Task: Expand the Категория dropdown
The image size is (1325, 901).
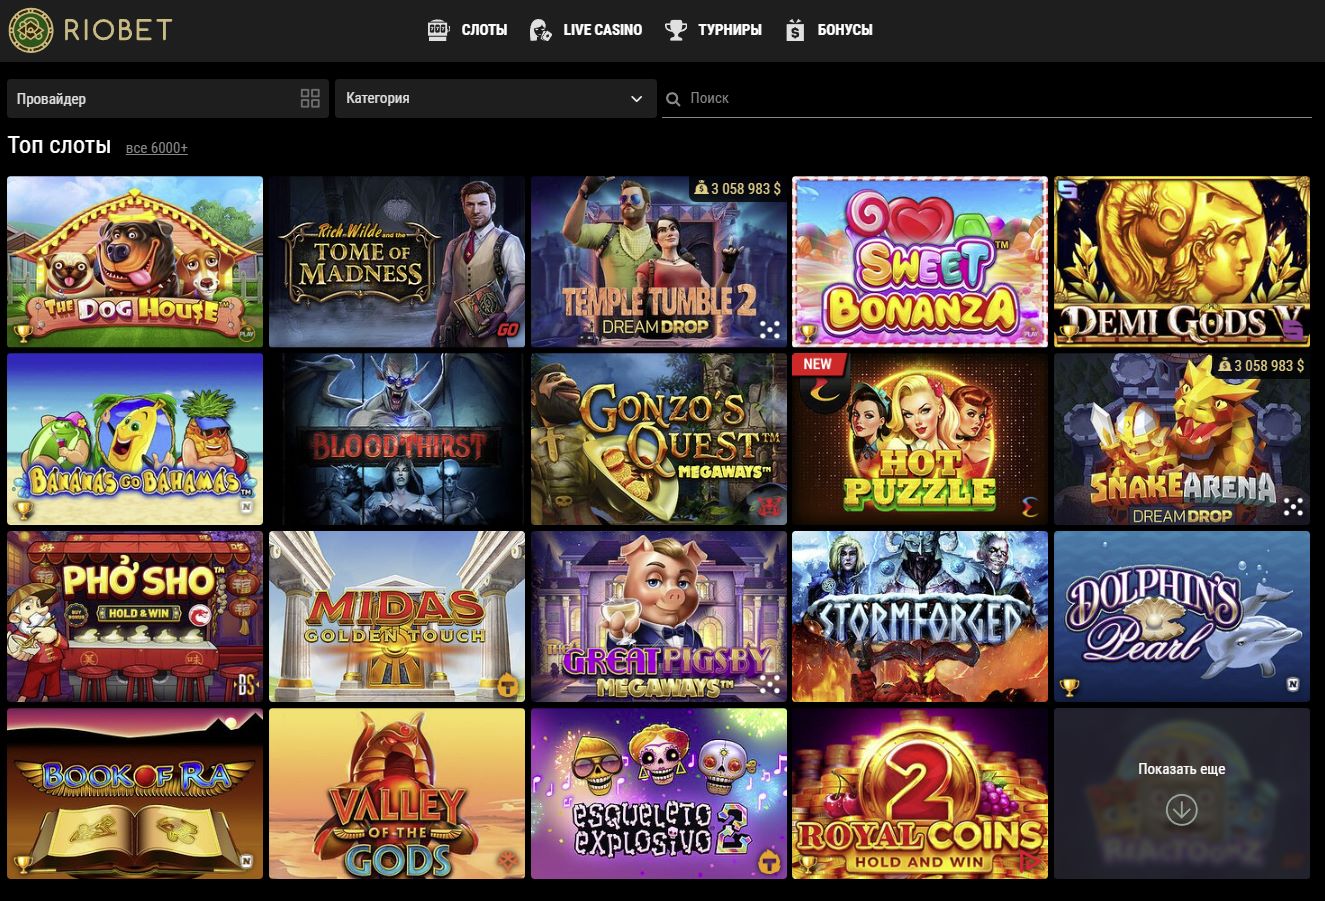Action: (x=495, y=98)
